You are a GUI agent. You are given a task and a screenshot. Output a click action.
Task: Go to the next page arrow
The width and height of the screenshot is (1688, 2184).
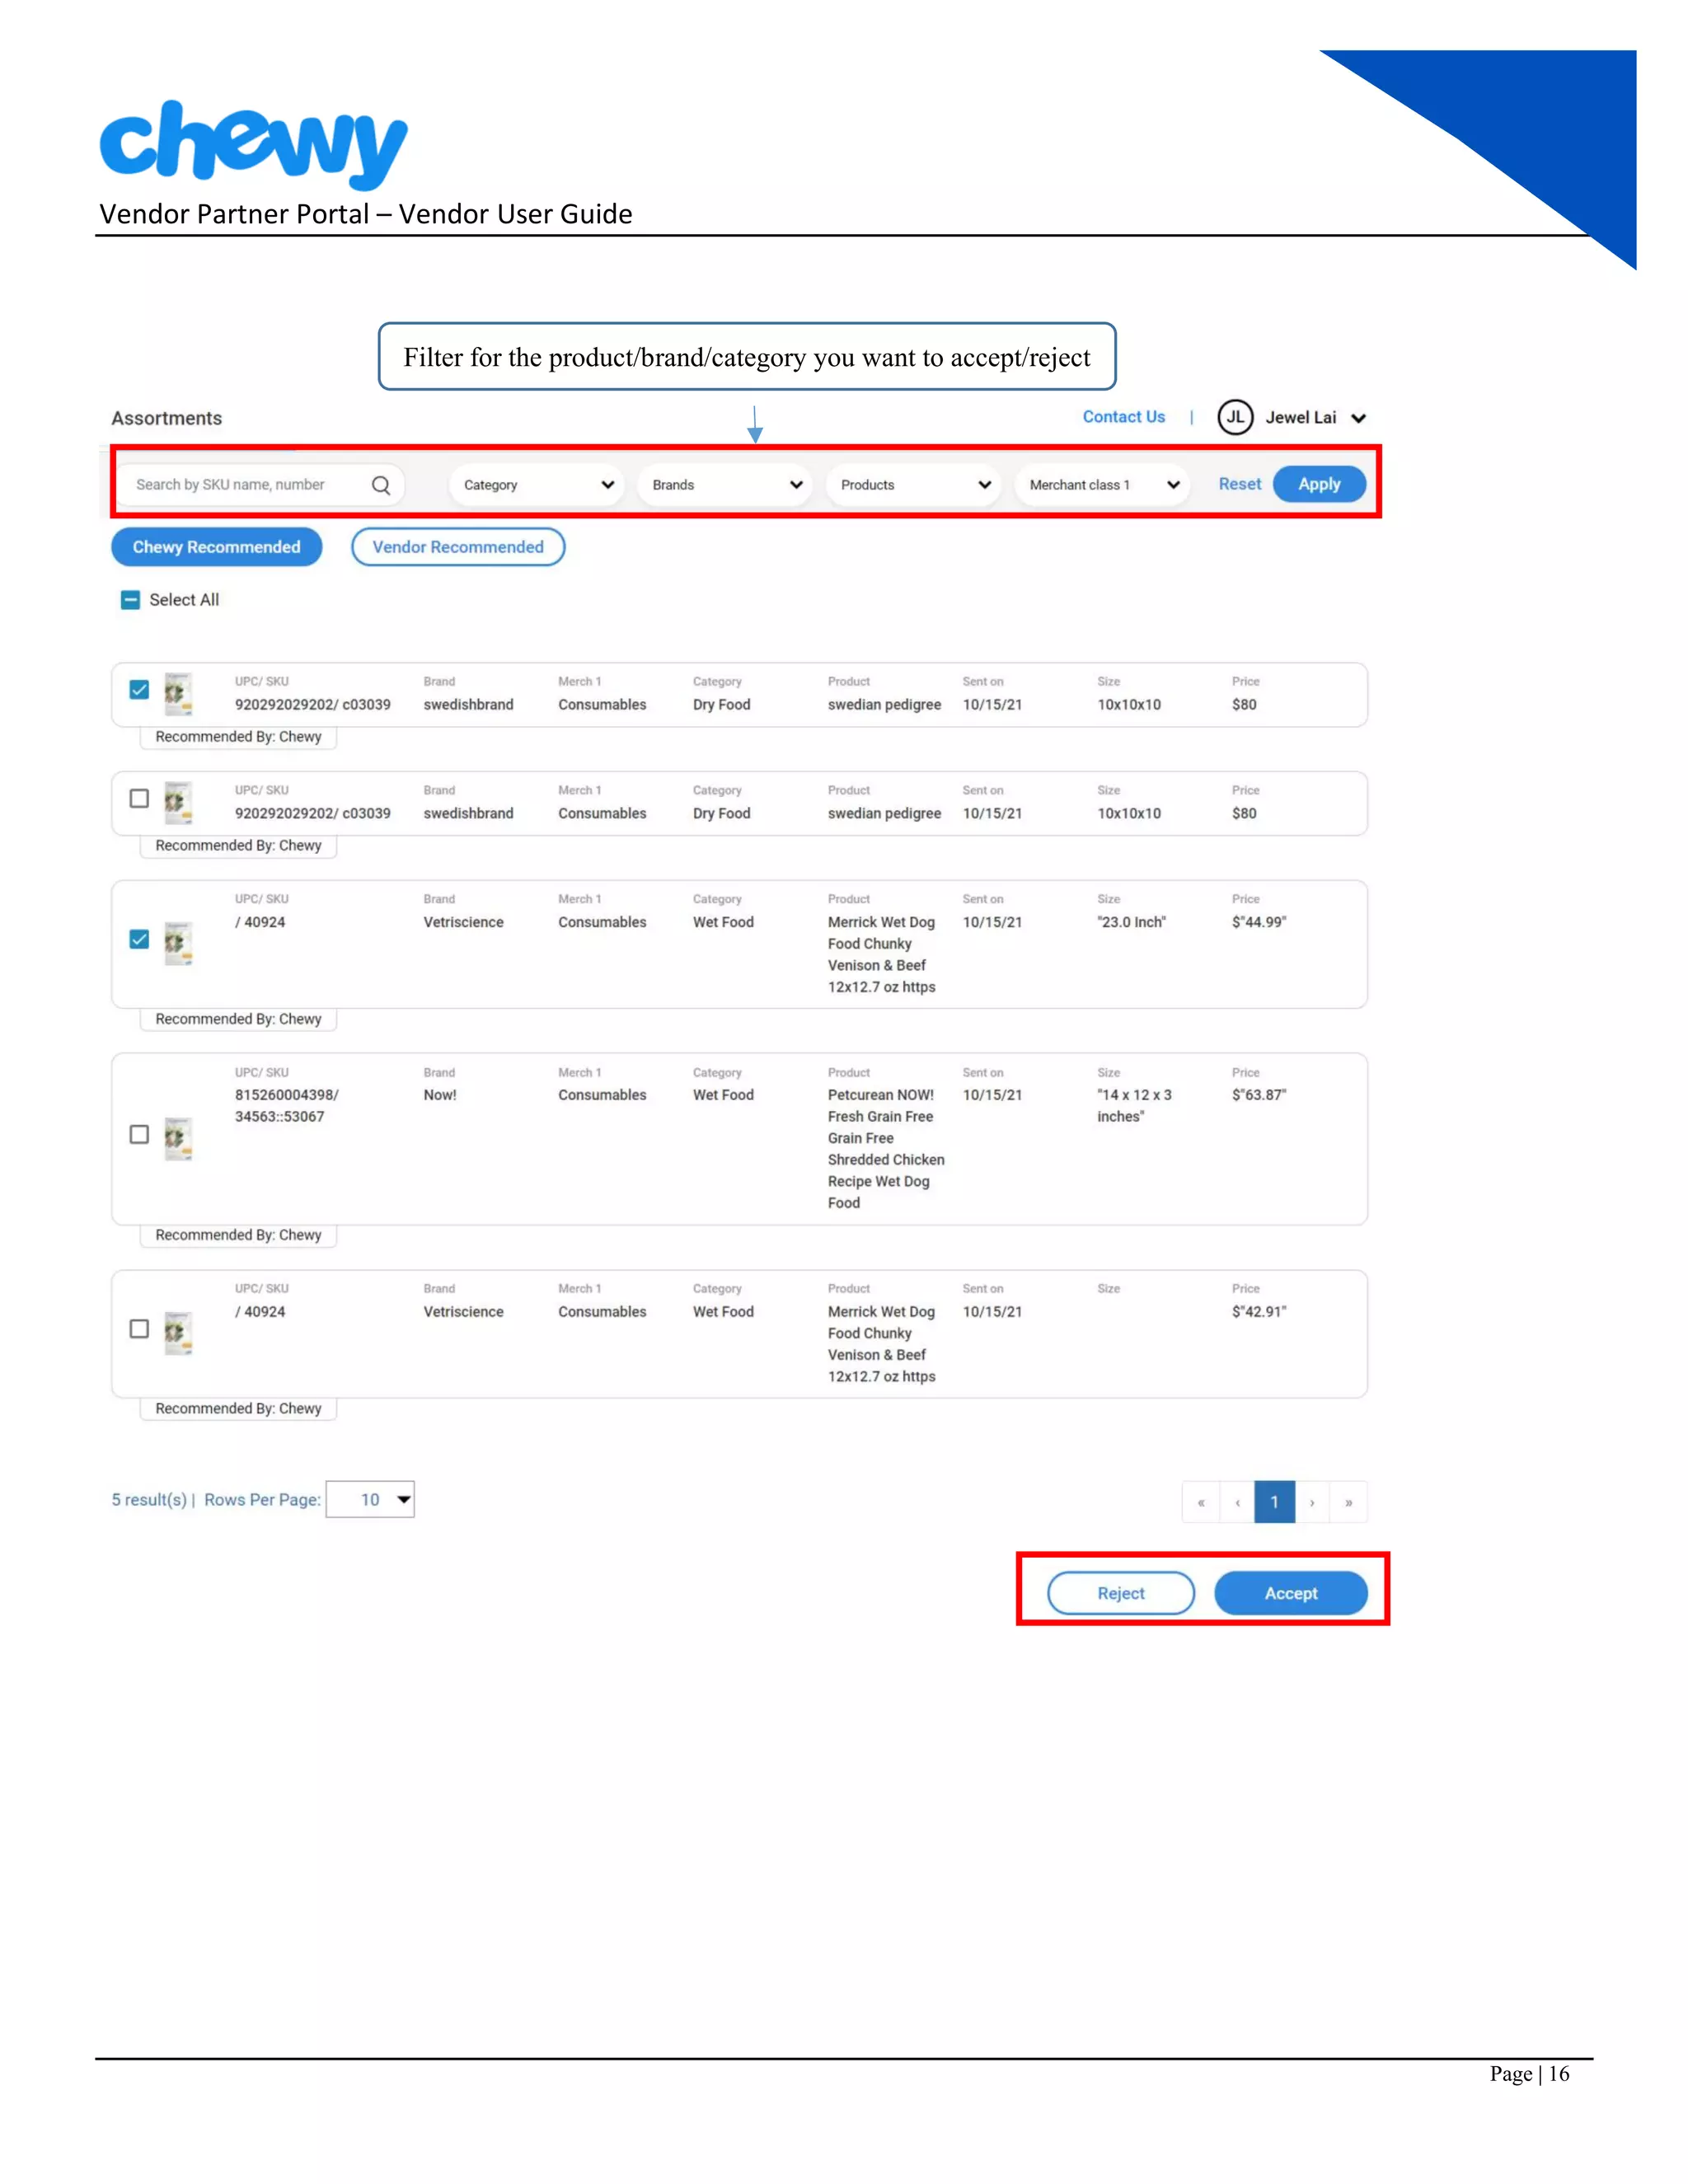(x=1312, y=1502)
